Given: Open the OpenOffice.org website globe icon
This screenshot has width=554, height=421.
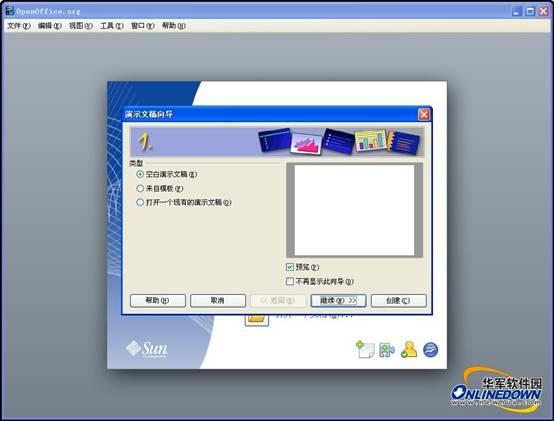Looking at the screenshot, I should pos(431,350).
